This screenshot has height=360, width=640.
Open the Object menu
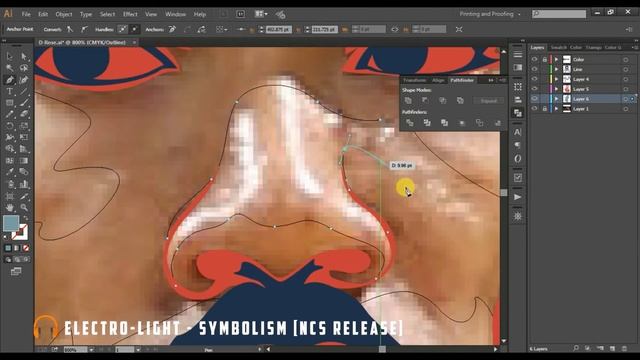(x=64, y=14)
